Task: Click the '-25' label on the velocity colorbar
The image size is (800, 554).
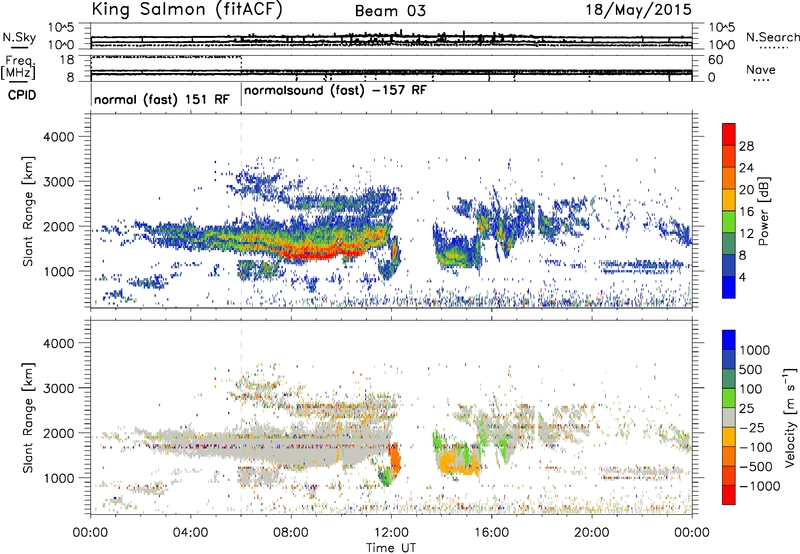Action: (751, 427)
